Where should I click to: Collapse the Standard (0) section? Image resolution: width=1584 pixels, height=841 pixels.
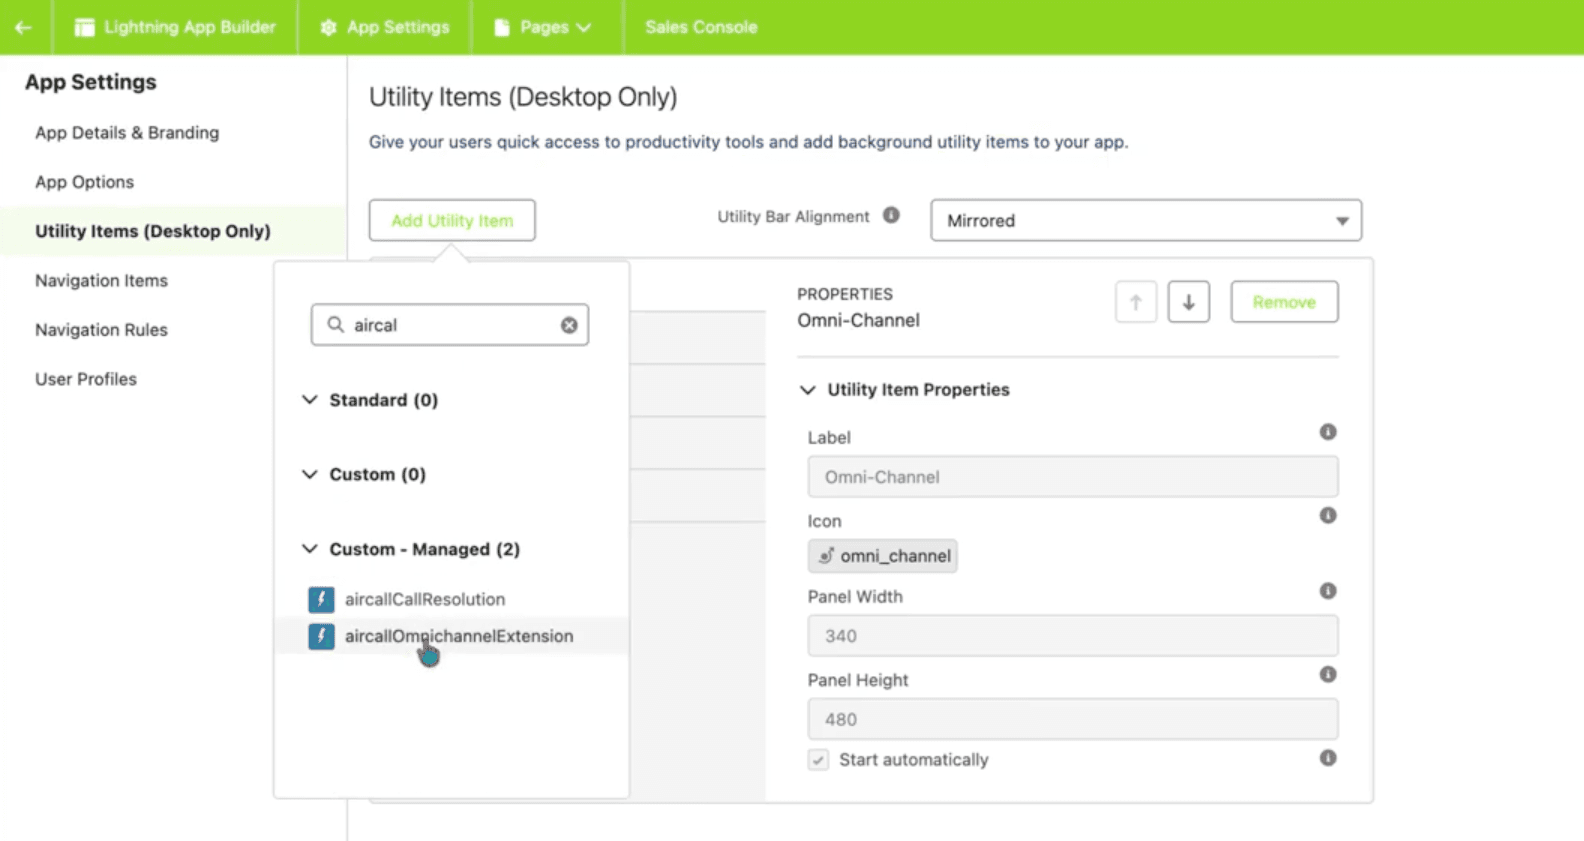pos(310,400)
